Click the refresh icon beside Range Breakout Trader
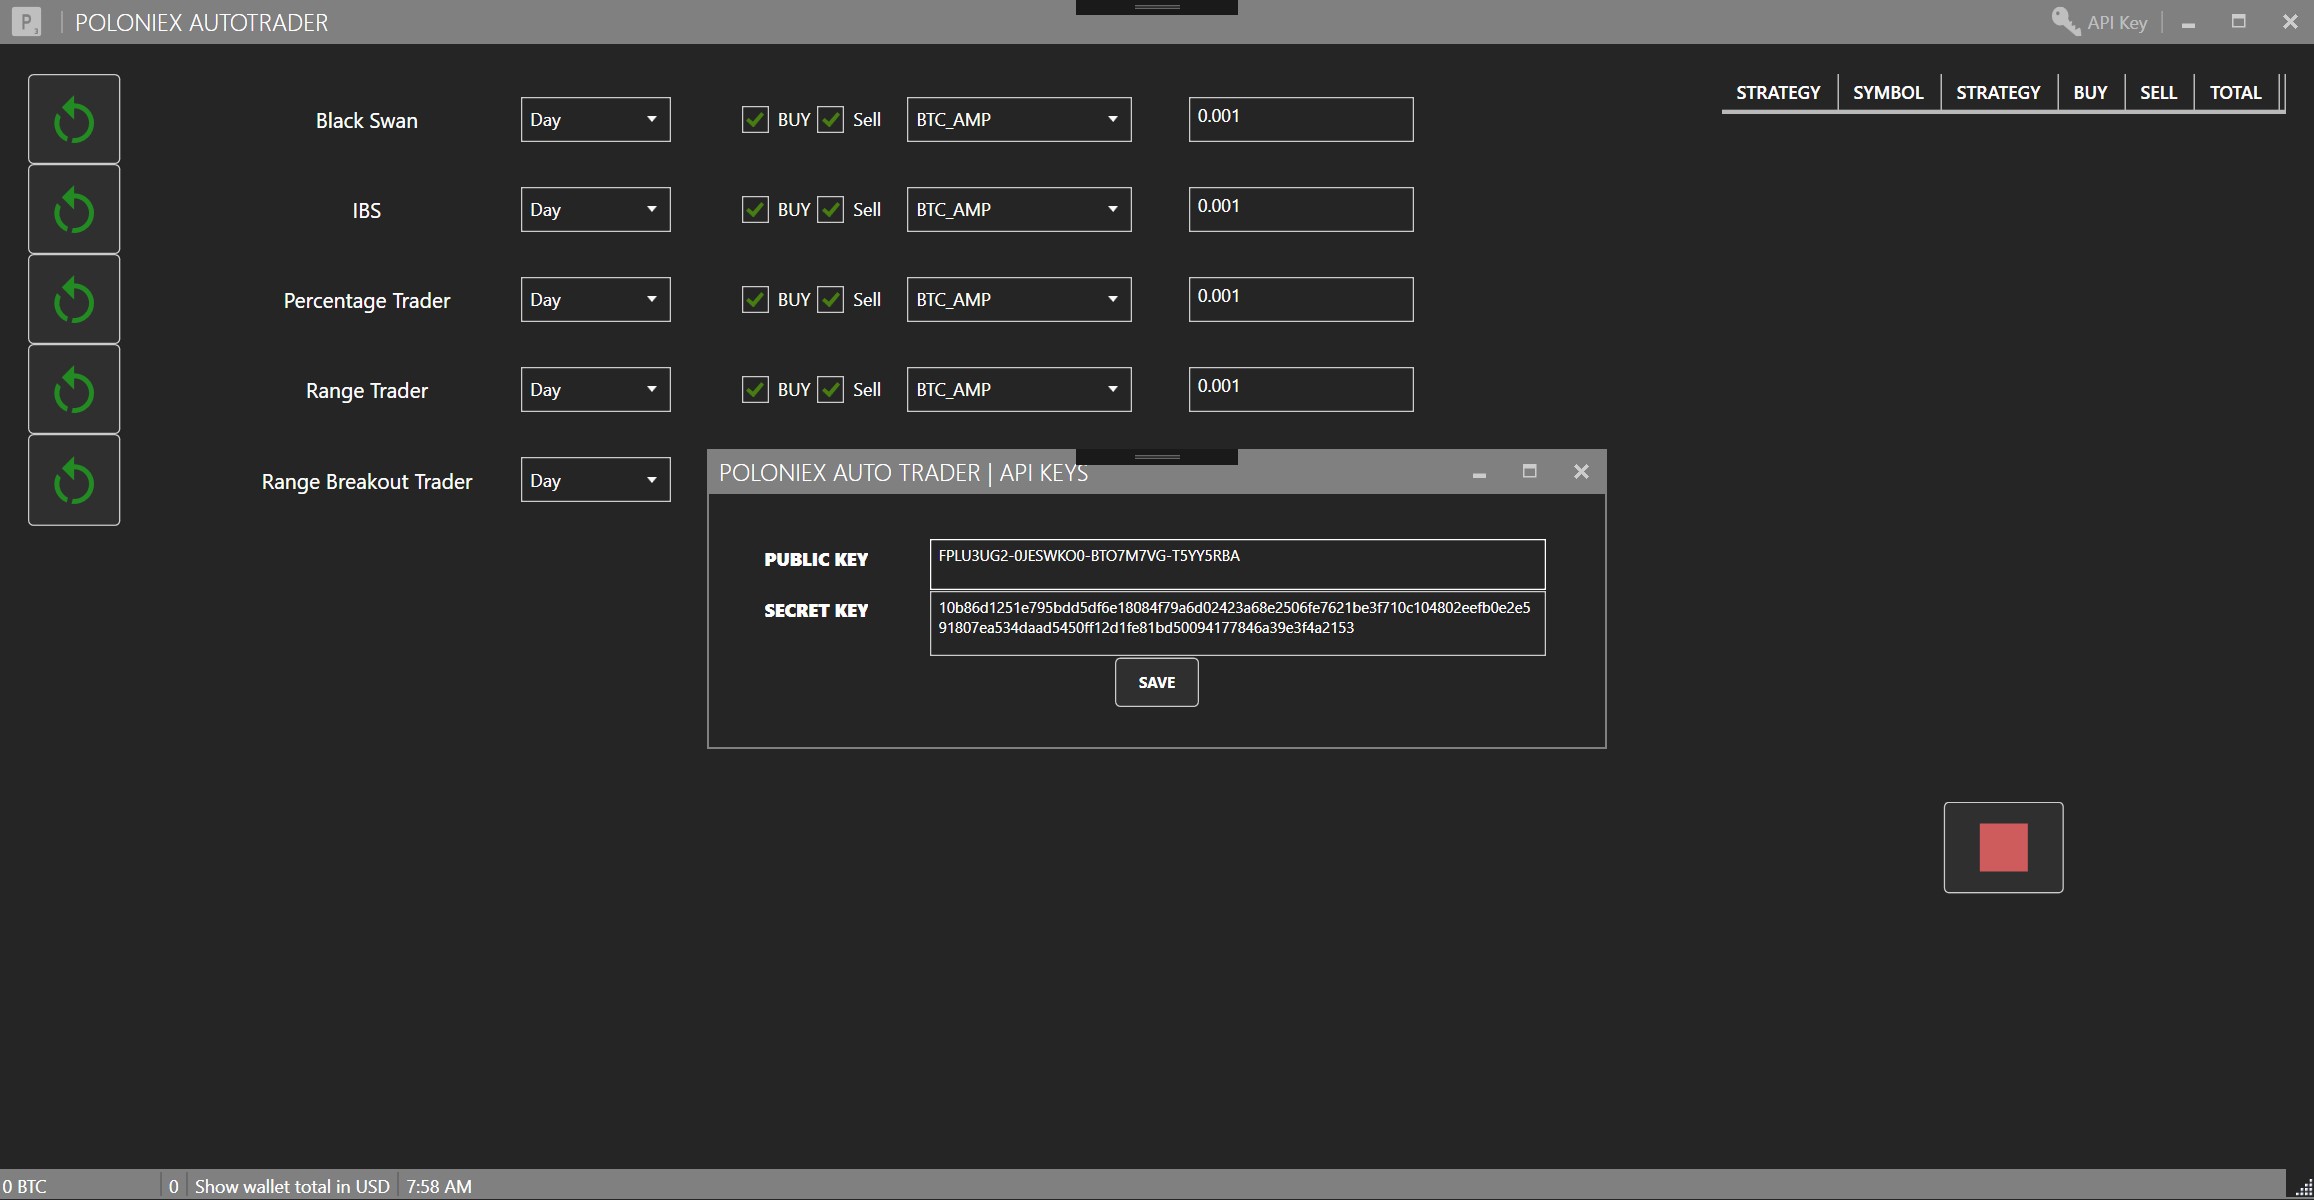Screen dimensions: 2314x1200 coord(74,480)
